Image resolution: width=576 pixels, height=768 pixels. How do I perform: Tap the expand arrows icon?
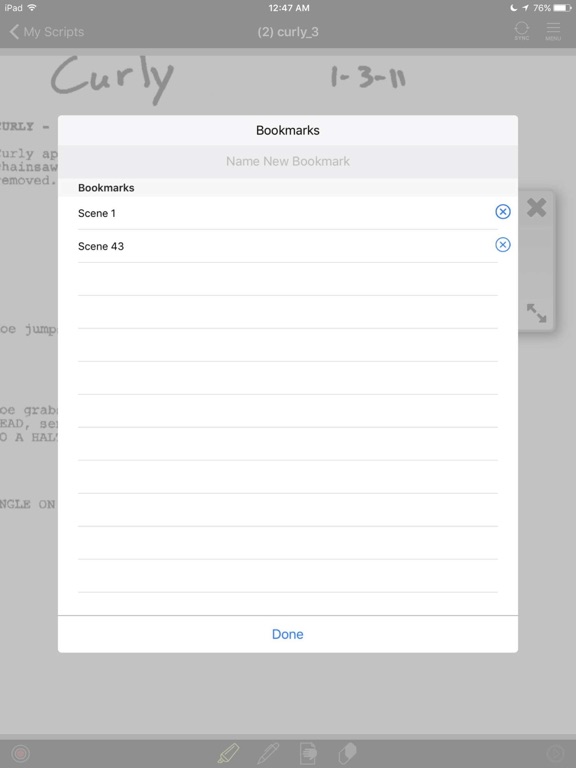click(x=536, y=313)
